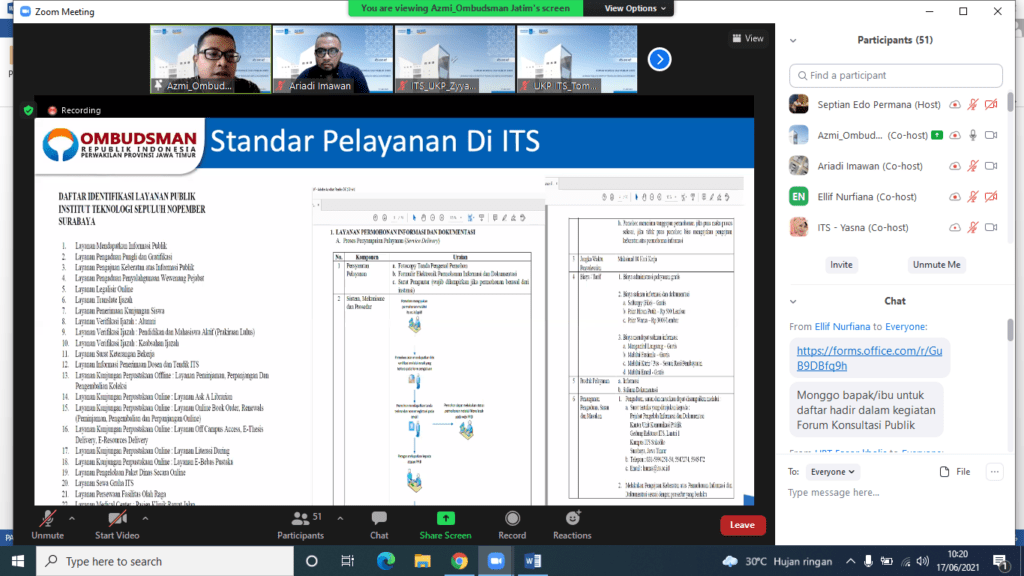Image resolution: width=1024 pixels, height=576 pixels.
Task: Click the Unmute Me button
Action: click(936, 264)
